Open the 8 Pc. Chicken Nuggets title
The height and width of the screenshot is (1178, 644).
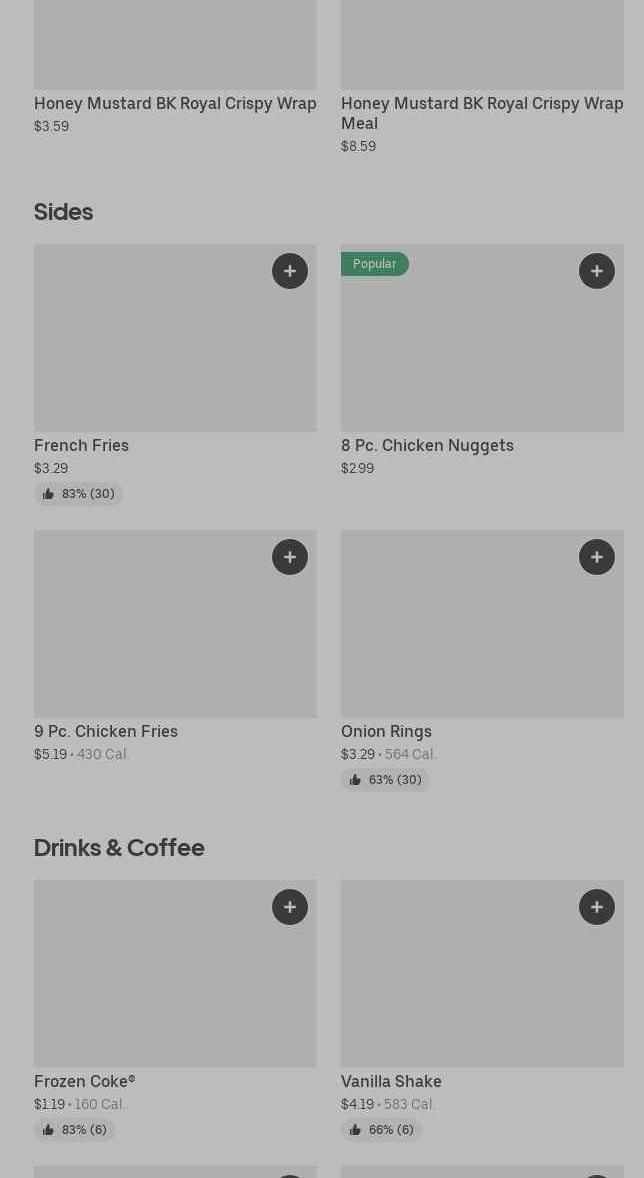(x=427, y=446)
